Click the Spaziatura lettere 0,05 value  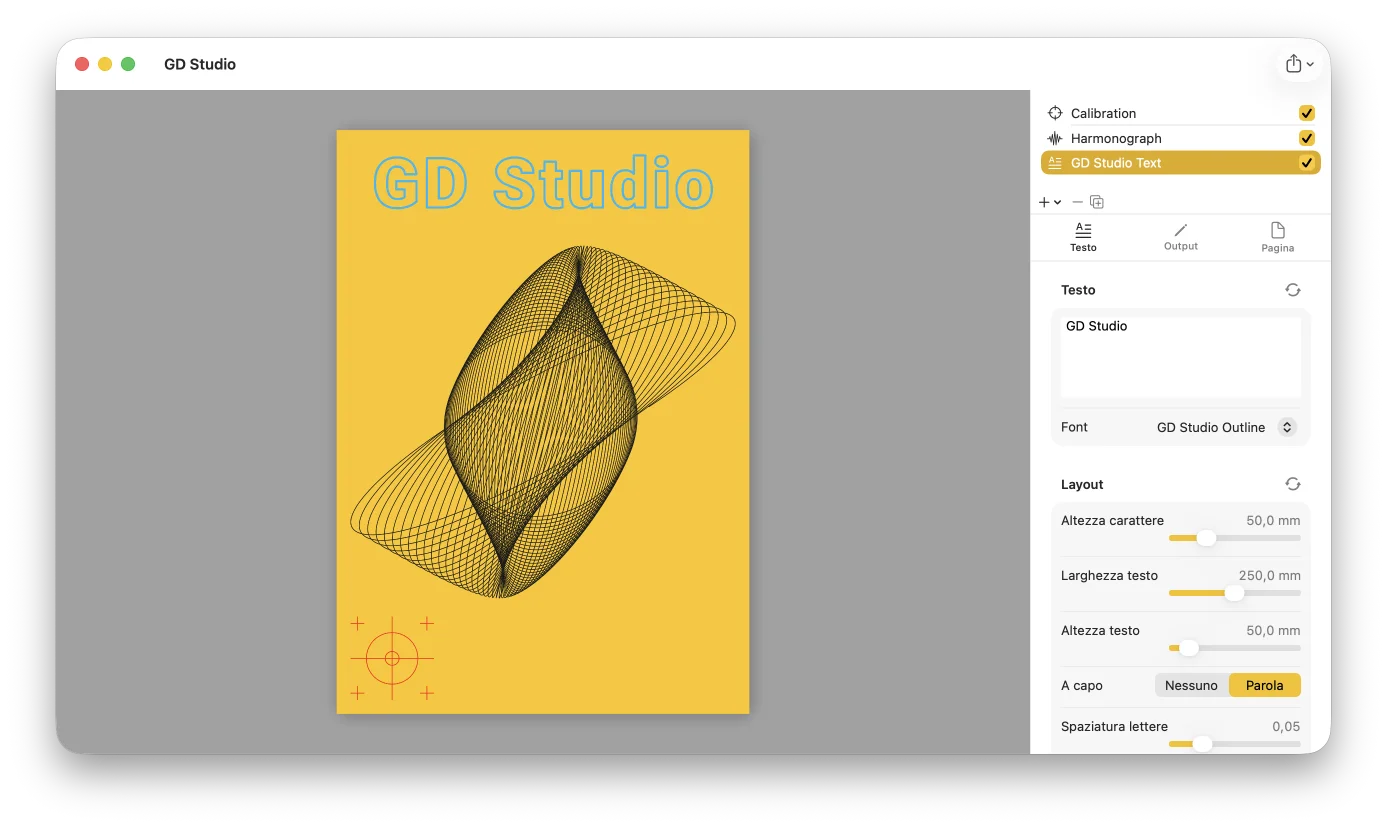[x=1286, y=726]
